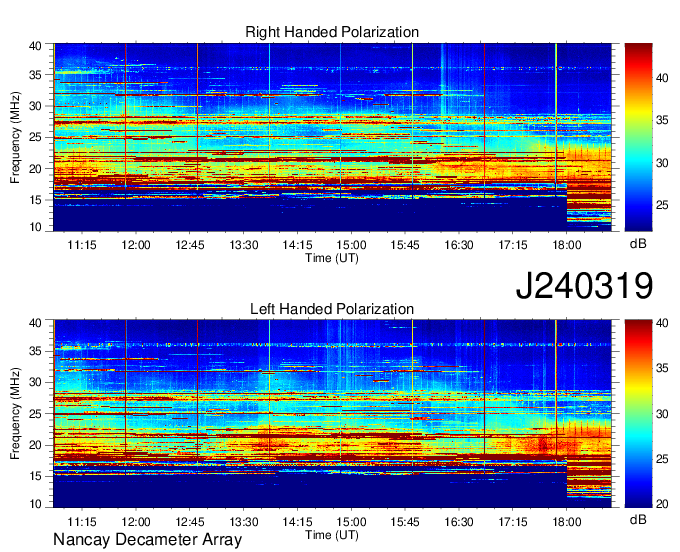
Task: Click the 40 MHz frequency tick of the Right Handed plot
Action: [36, 46]
